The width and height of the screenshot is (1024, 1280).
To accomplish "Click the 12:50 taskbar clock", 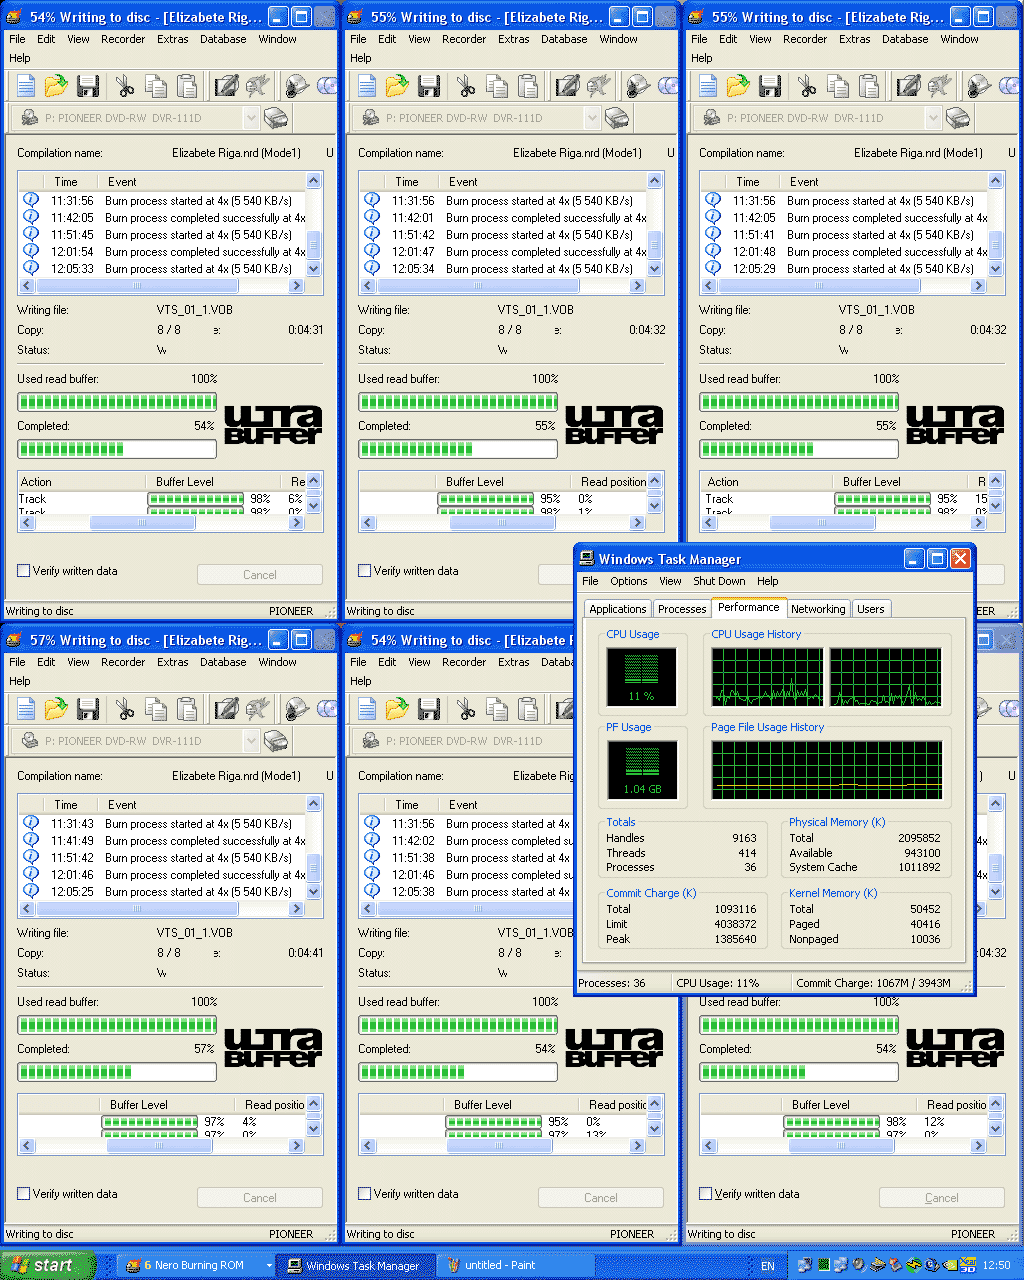I will coord(997,1266).
